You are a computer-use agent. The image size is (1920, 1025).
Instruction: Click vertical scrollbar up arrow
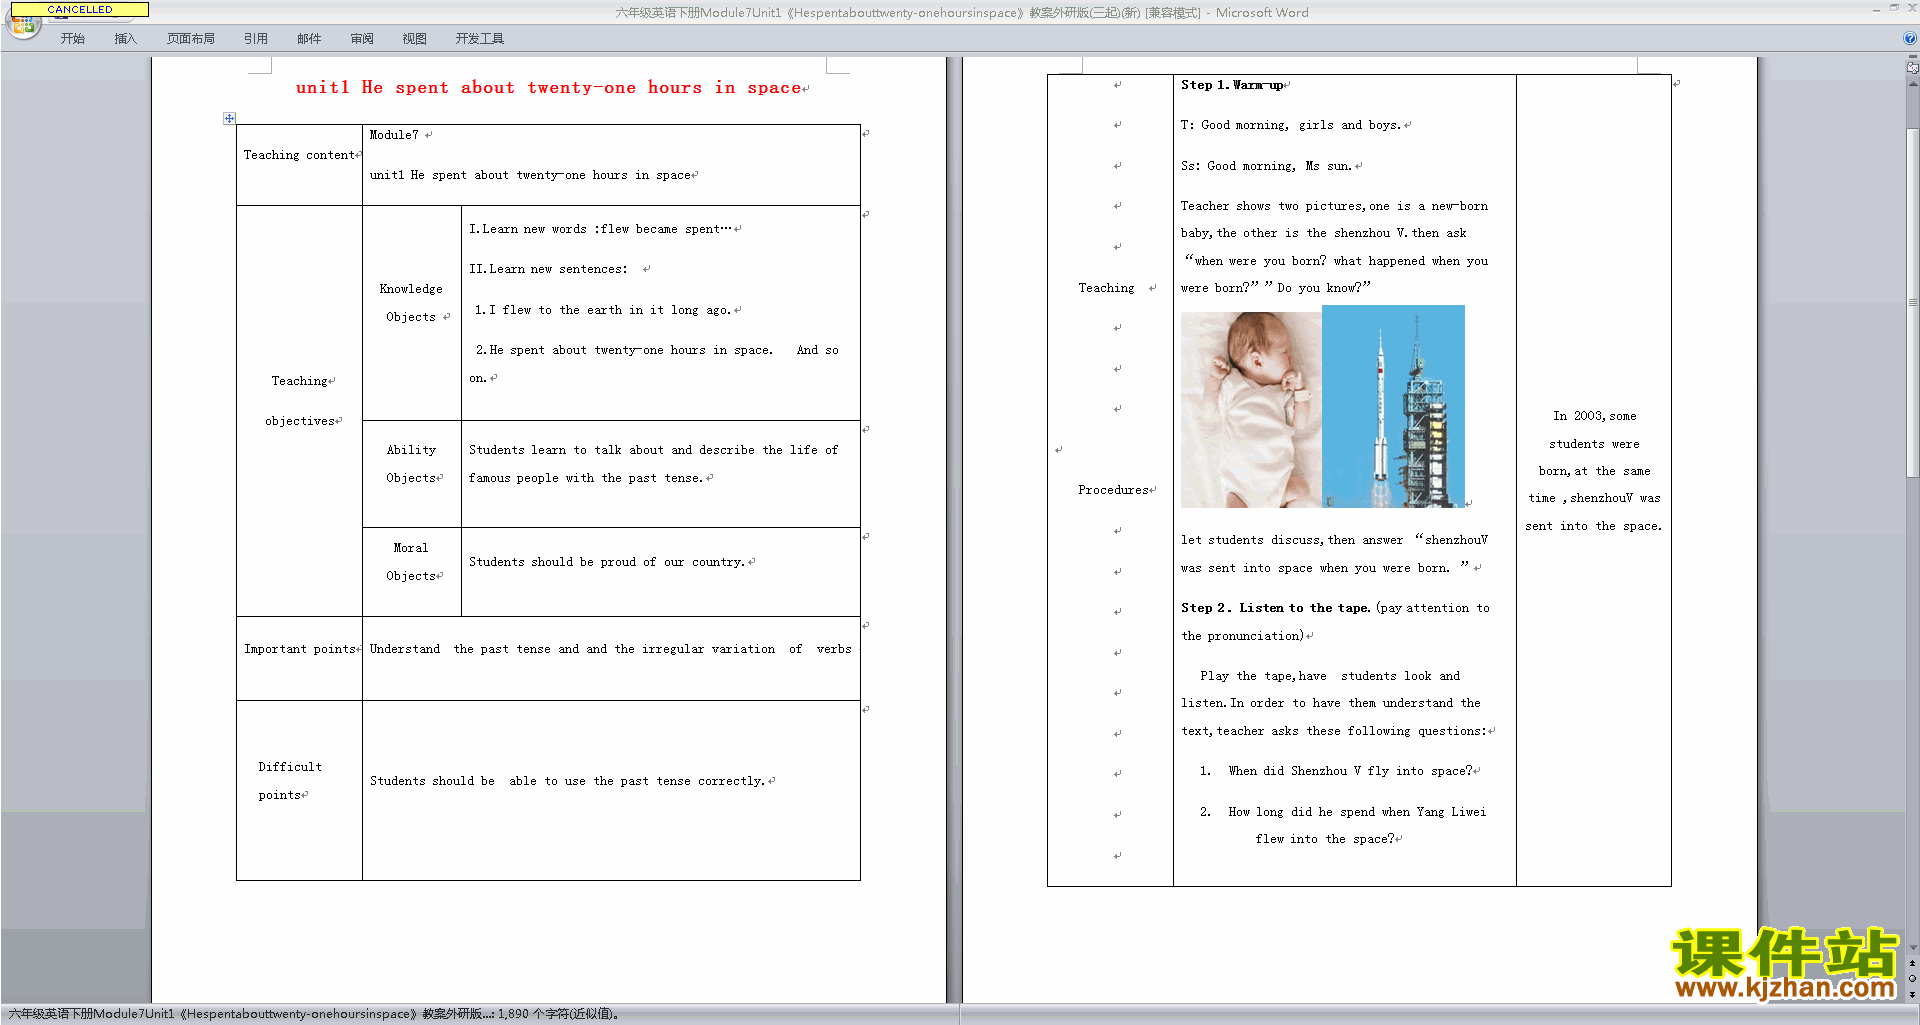tap(1912, 84)
